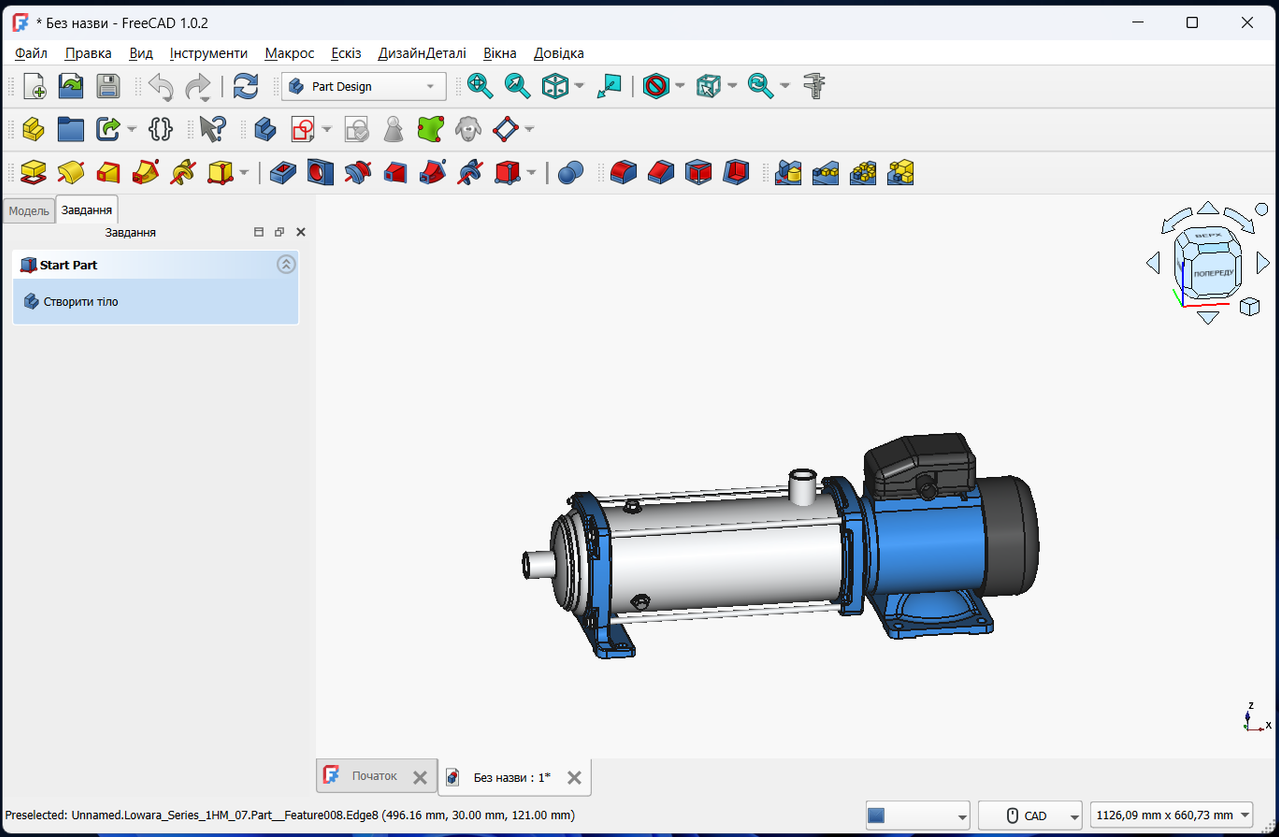Close the Без назви : 1* tab
This screenshot has height=837, width=1279.
574,777
